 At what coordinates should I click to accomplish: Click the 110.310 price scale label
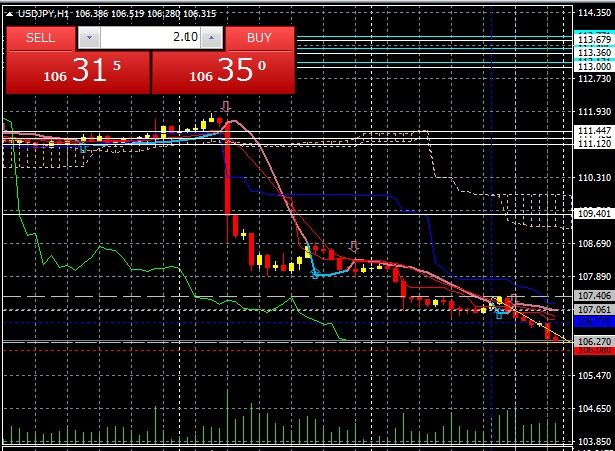(595, 178)
